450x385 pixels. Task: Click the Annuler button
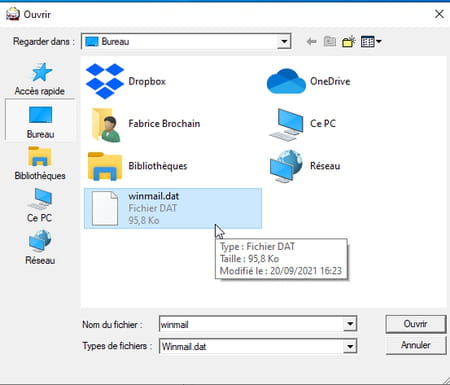coord(415,345)
